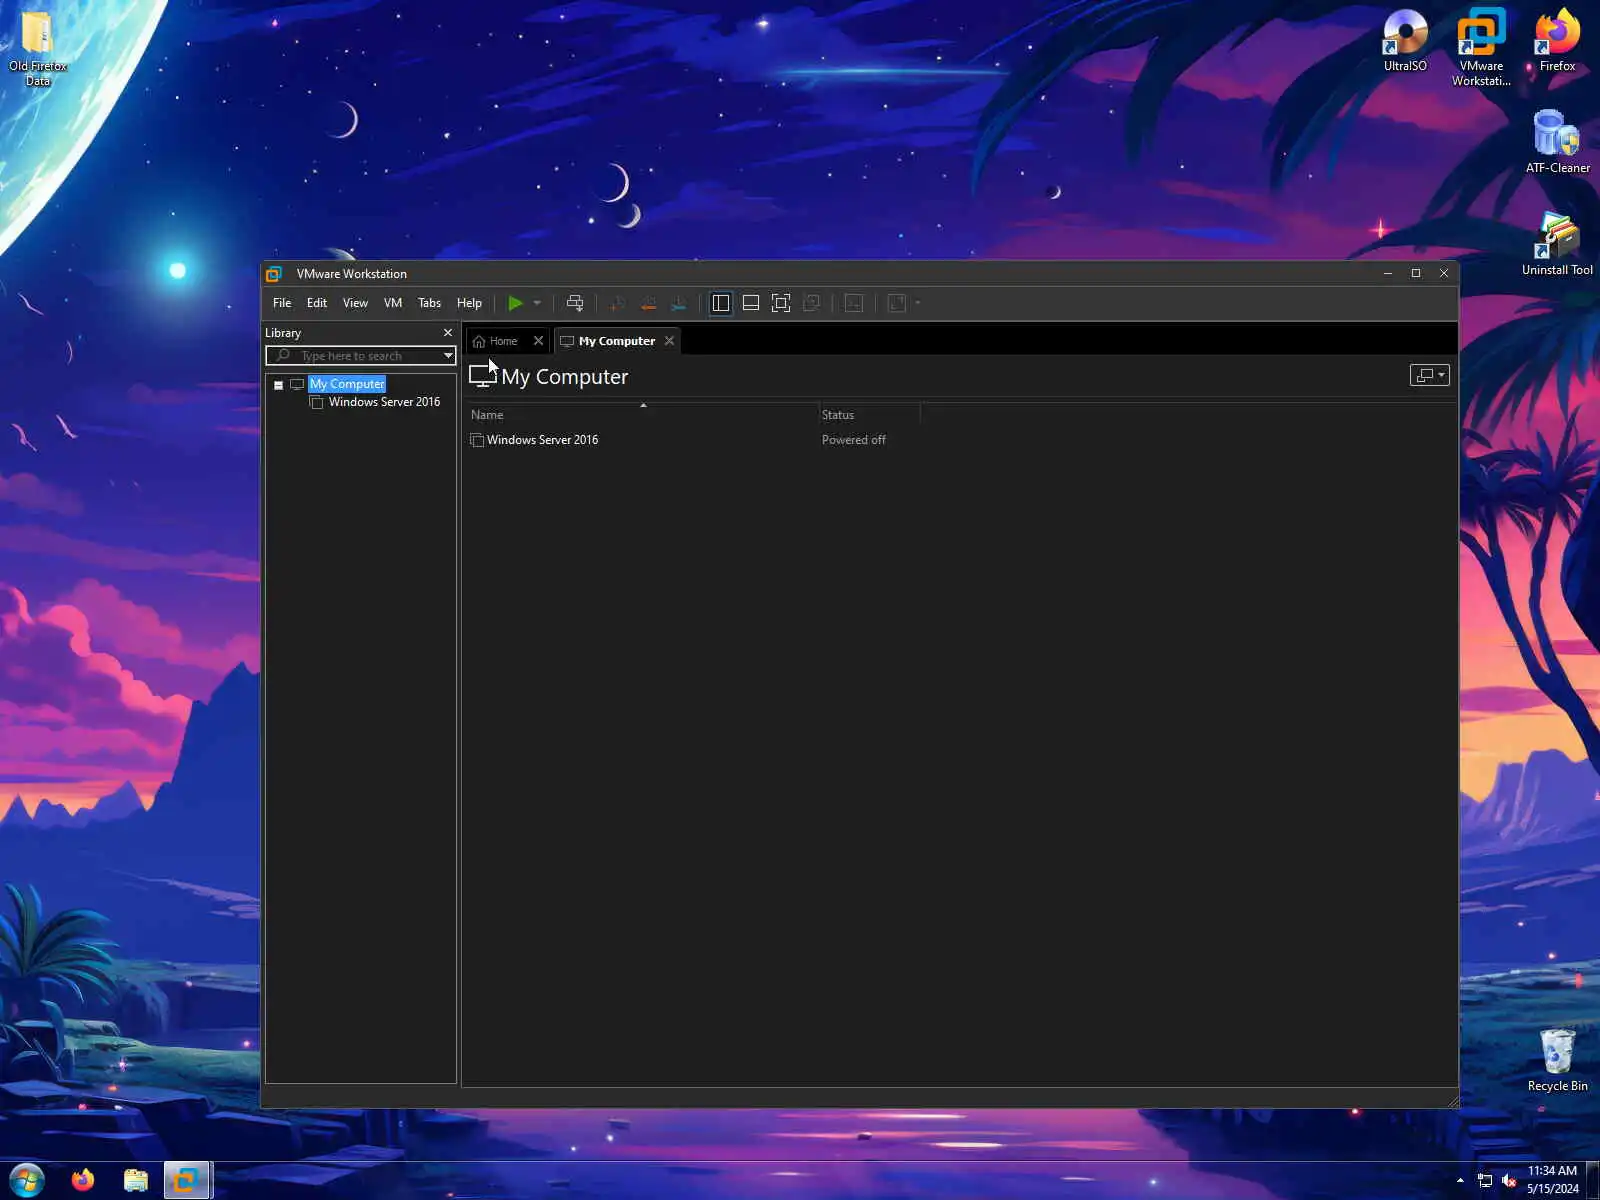The width and height of the screenshot is (1600, 1200).
Task: Select the Firefox desktop shortcut
Action: point(1557,40)
